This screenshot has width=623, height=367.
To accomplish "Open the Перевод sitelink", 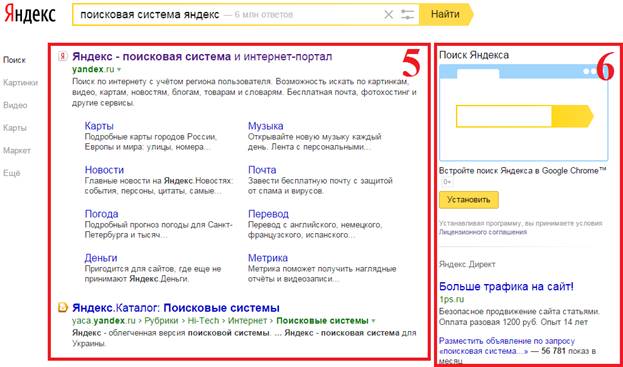I will (x=268, y=214).
